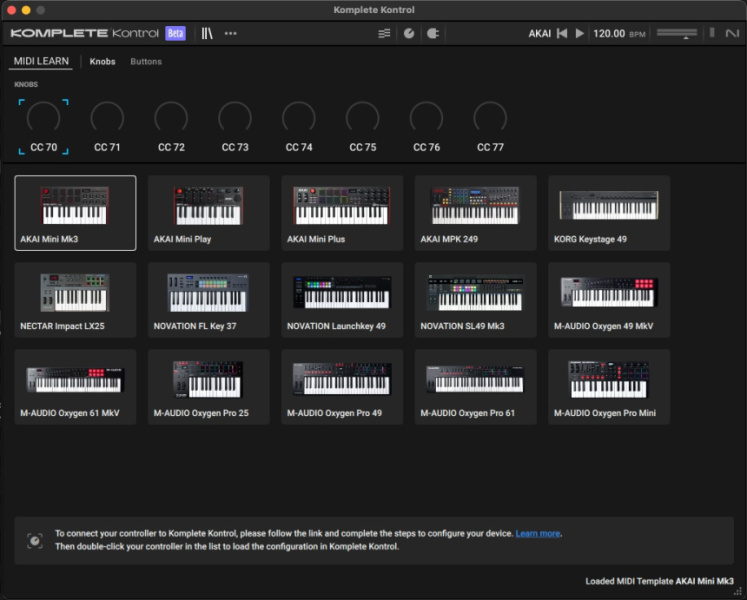Click the MIDI learn knob icon in header

pyautogui.click(x=409, y=33)
